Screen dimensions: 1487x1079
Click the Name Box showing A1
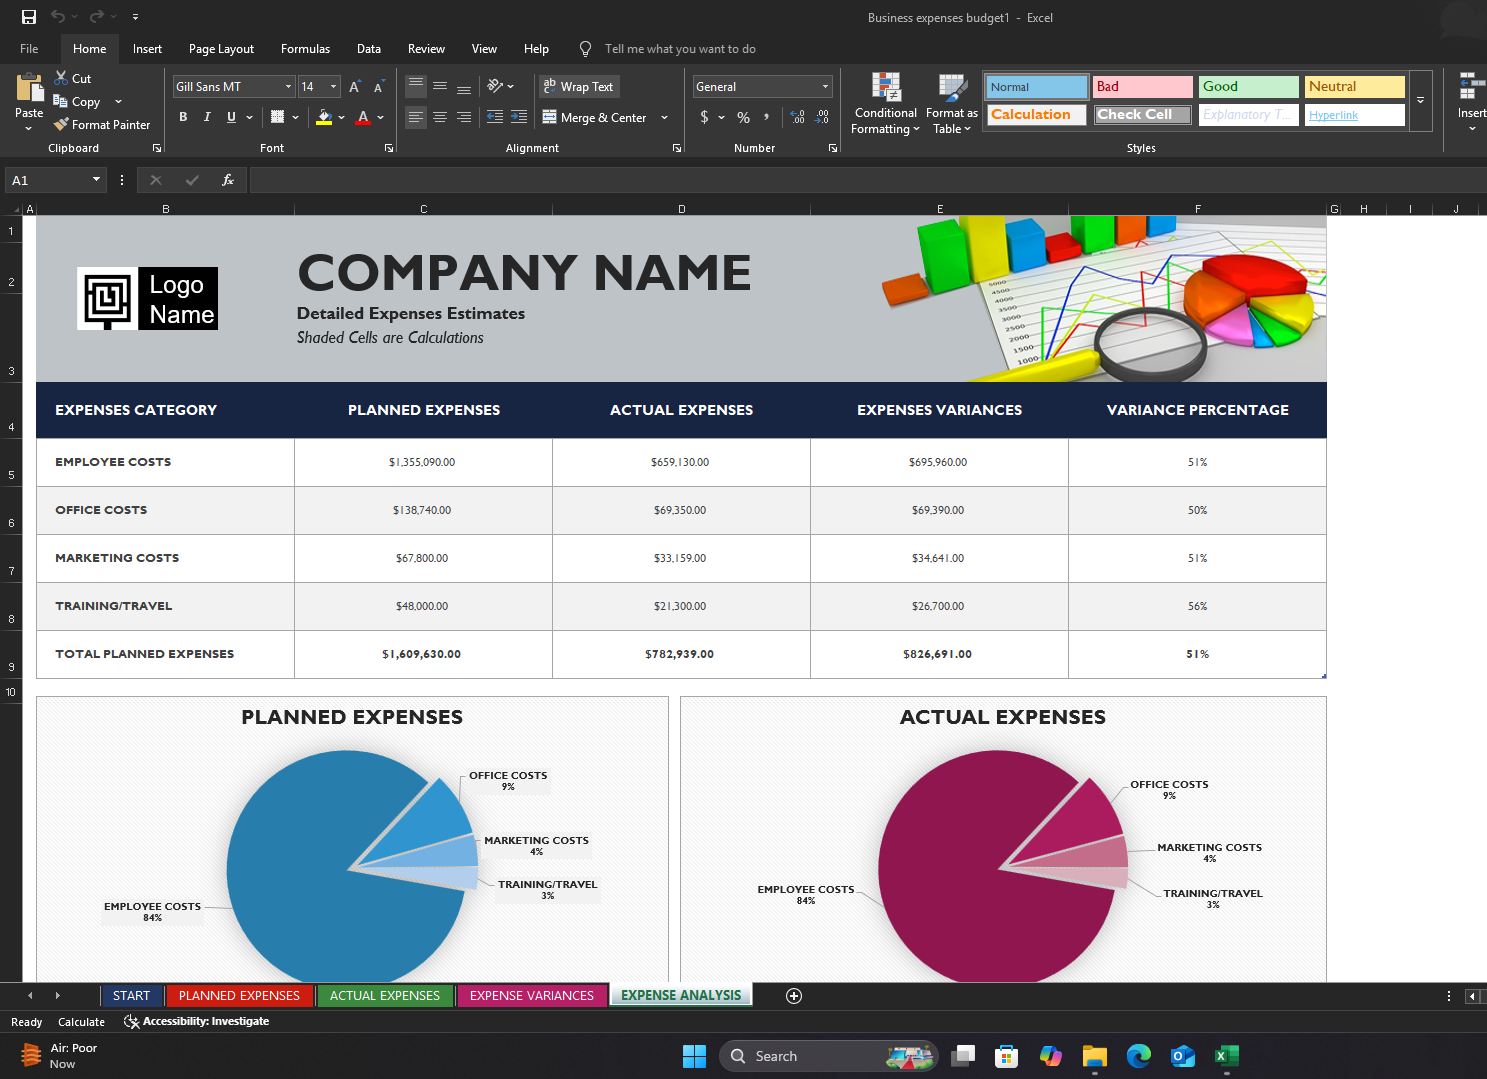[x=47, y=180]
